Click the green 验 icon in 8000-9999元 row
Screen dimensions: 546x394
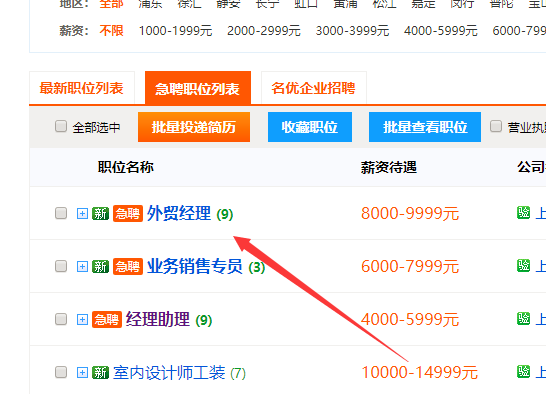click(x=523, y=213)
